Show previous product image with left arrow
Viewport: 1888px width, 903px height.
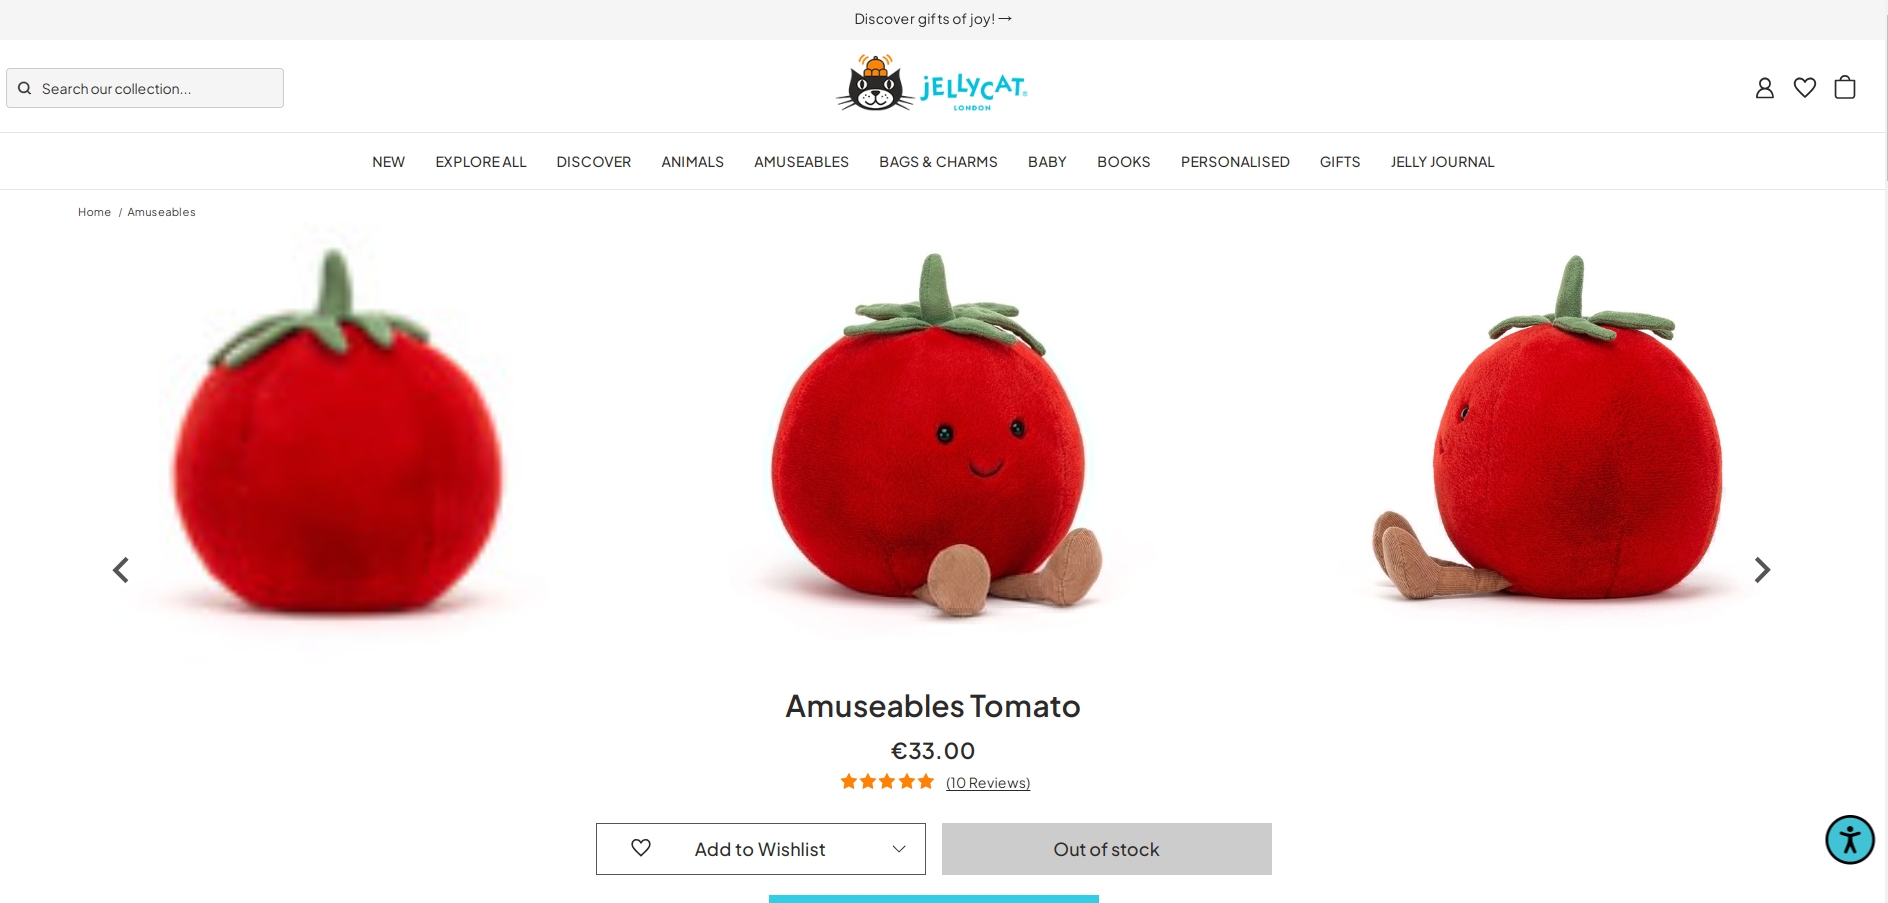(121, 570)
